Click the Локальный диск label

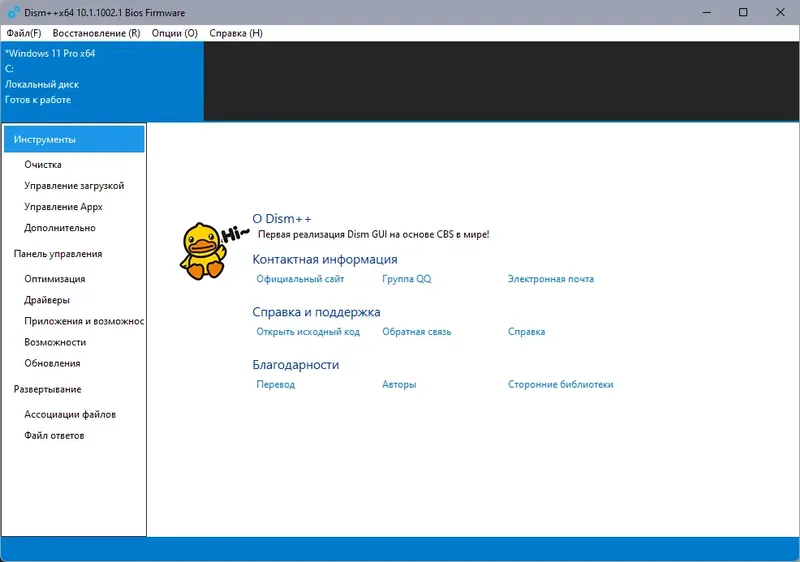(x=42, y=85)
